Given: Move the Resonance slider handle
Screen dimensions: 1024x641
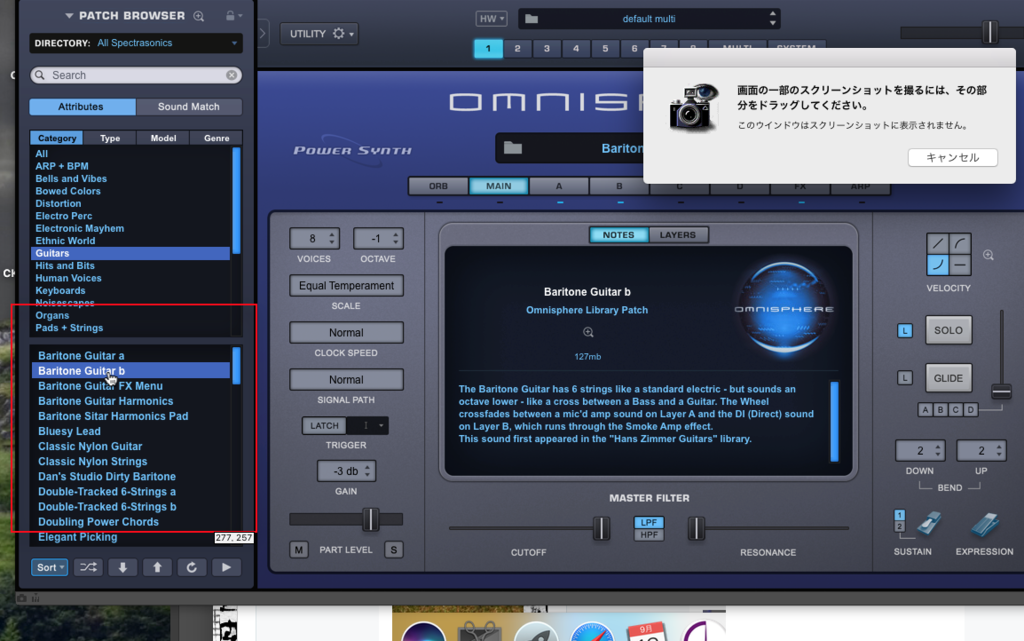Looking at the screenshot, I should click(x=696, y=528).
